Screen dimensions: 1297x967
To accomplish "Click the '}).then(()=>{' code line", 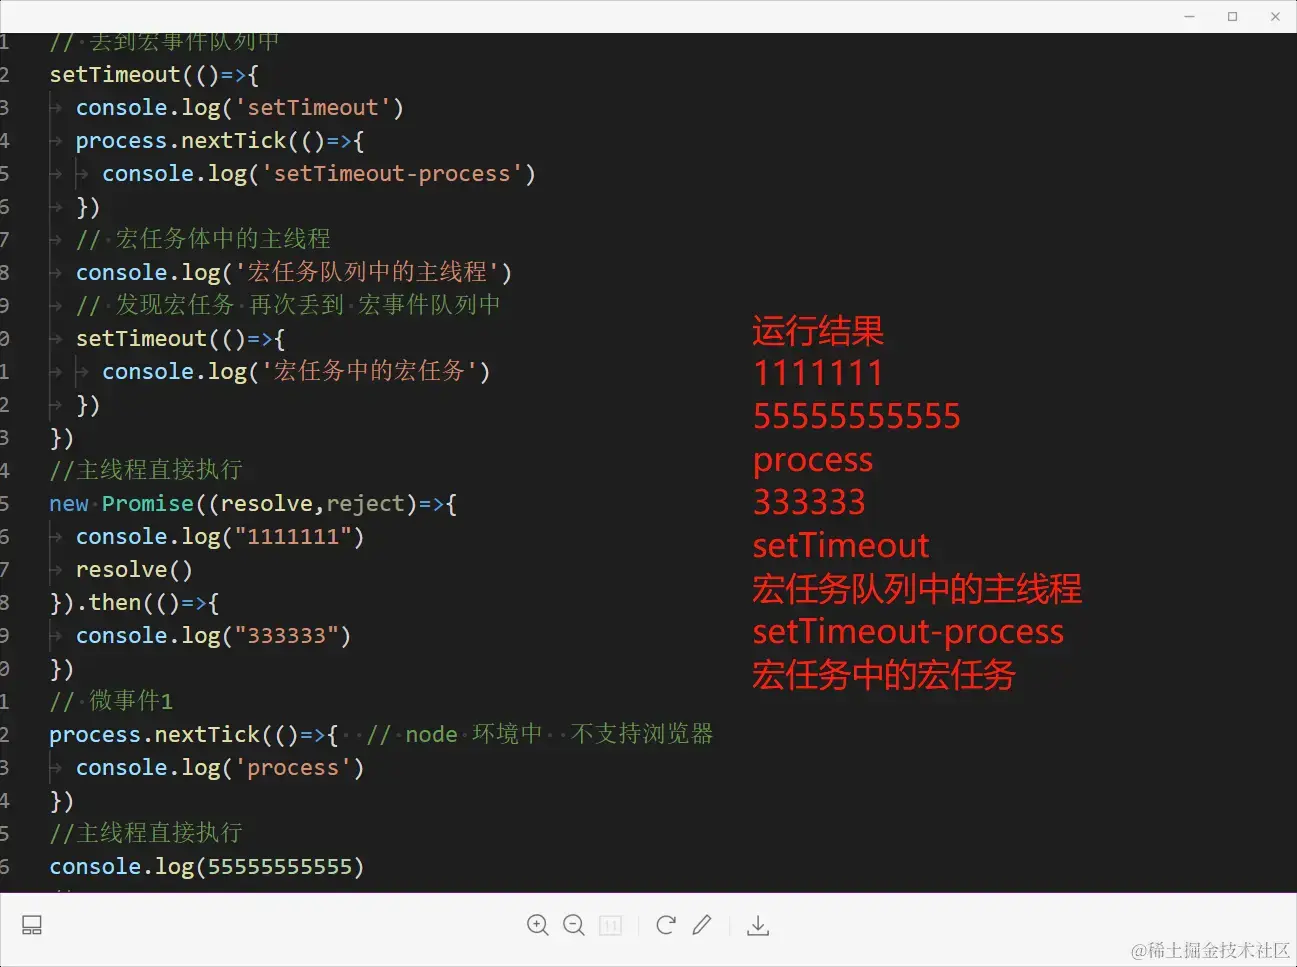I will pyautogui.click(x=134, y=603).
